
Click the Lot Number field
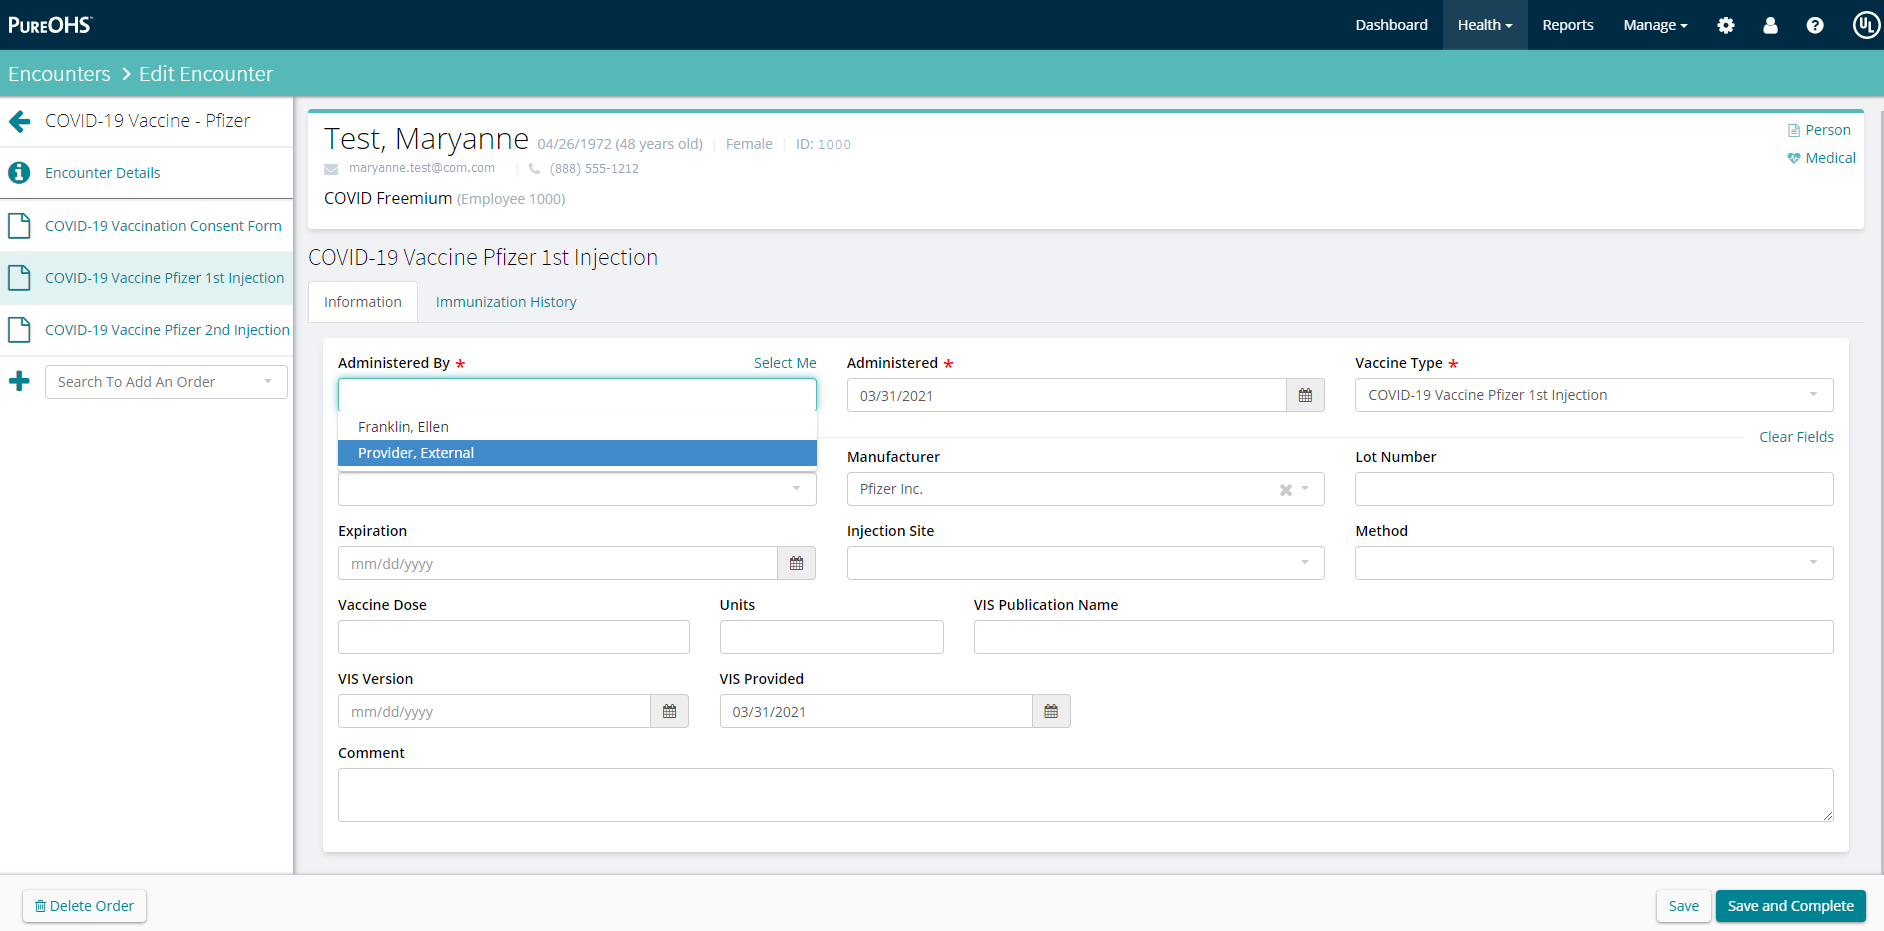pos(1594,489)
